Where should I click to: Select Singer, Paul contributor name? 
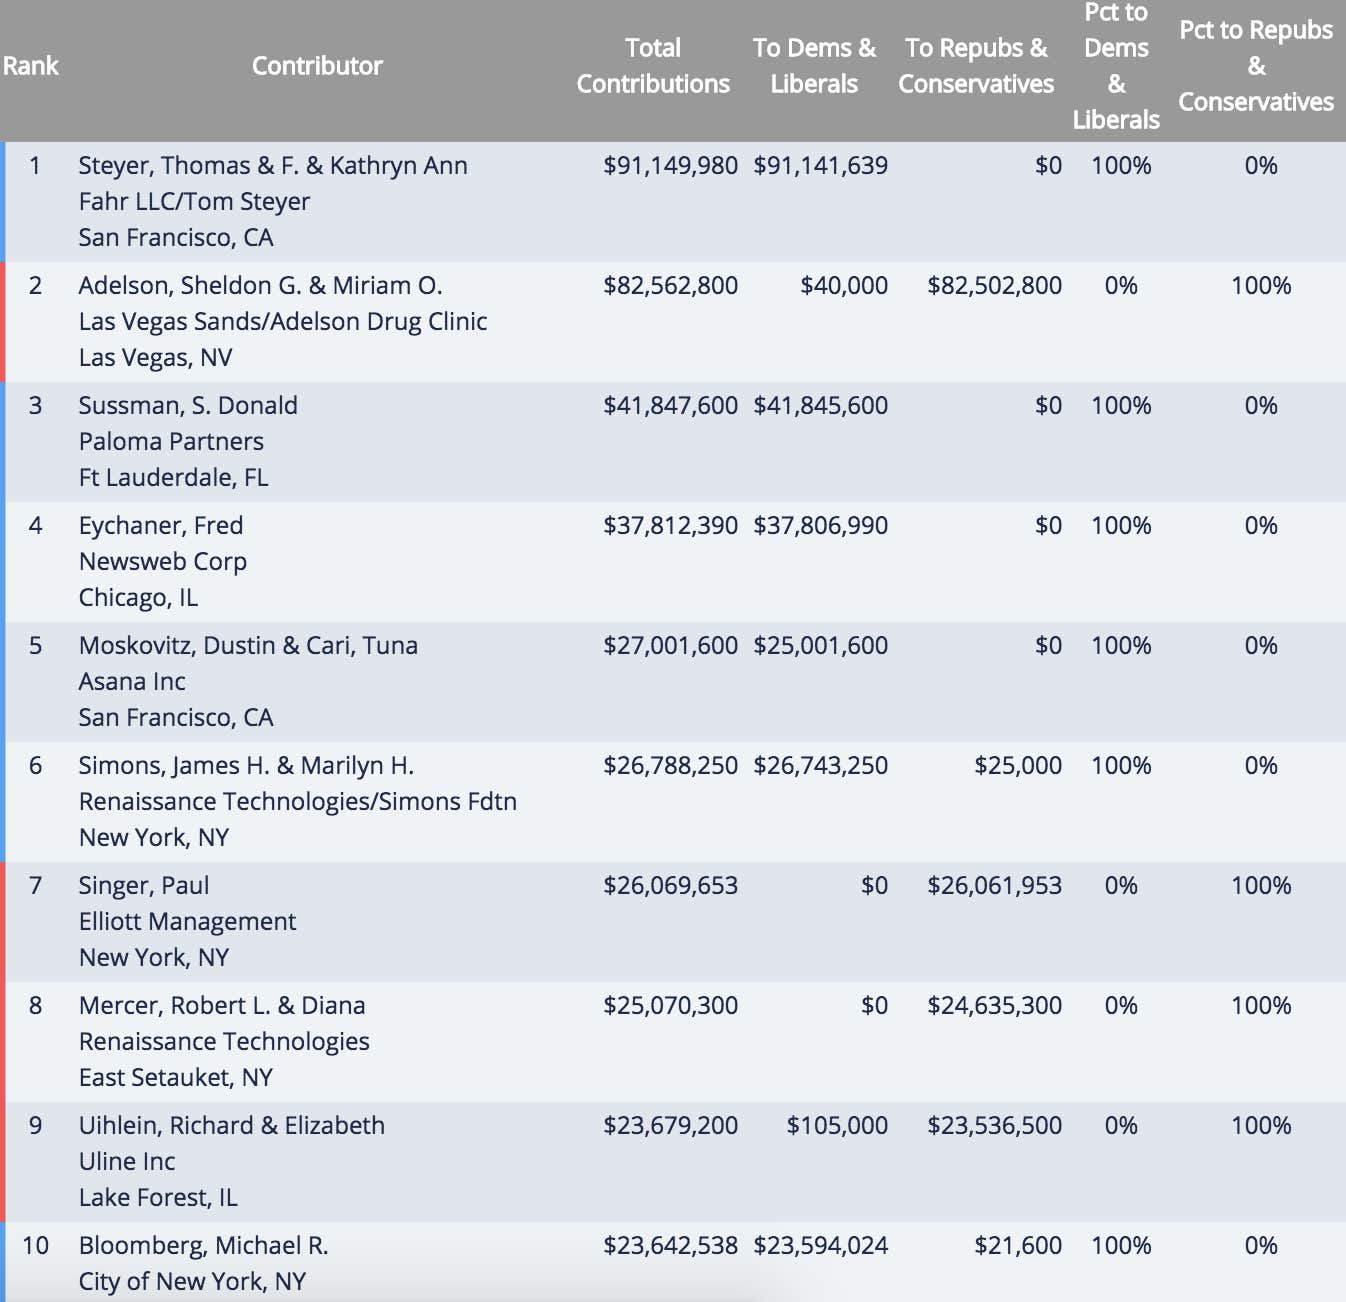pos(144,885)
